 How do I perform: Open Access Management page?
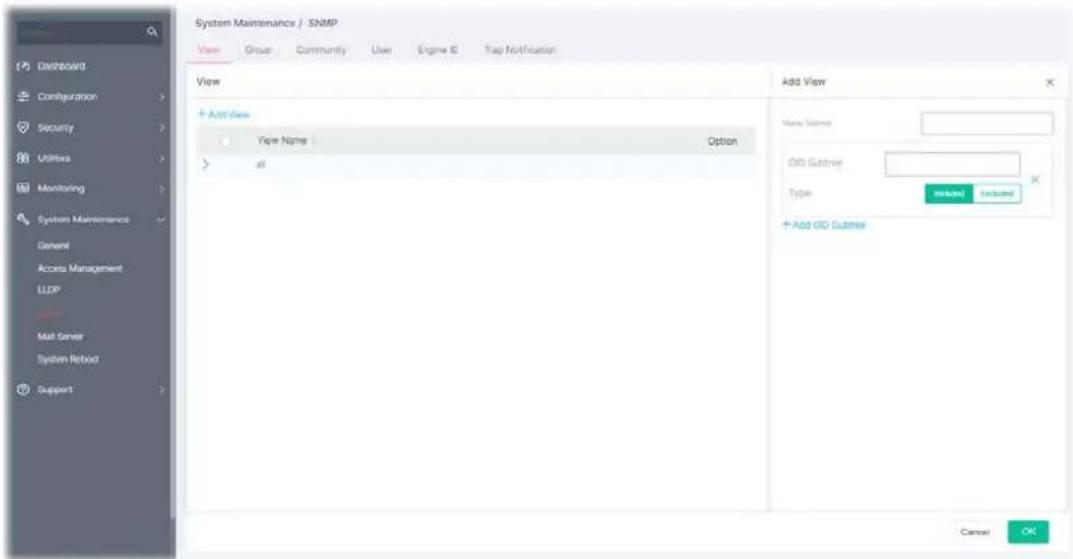80,268
